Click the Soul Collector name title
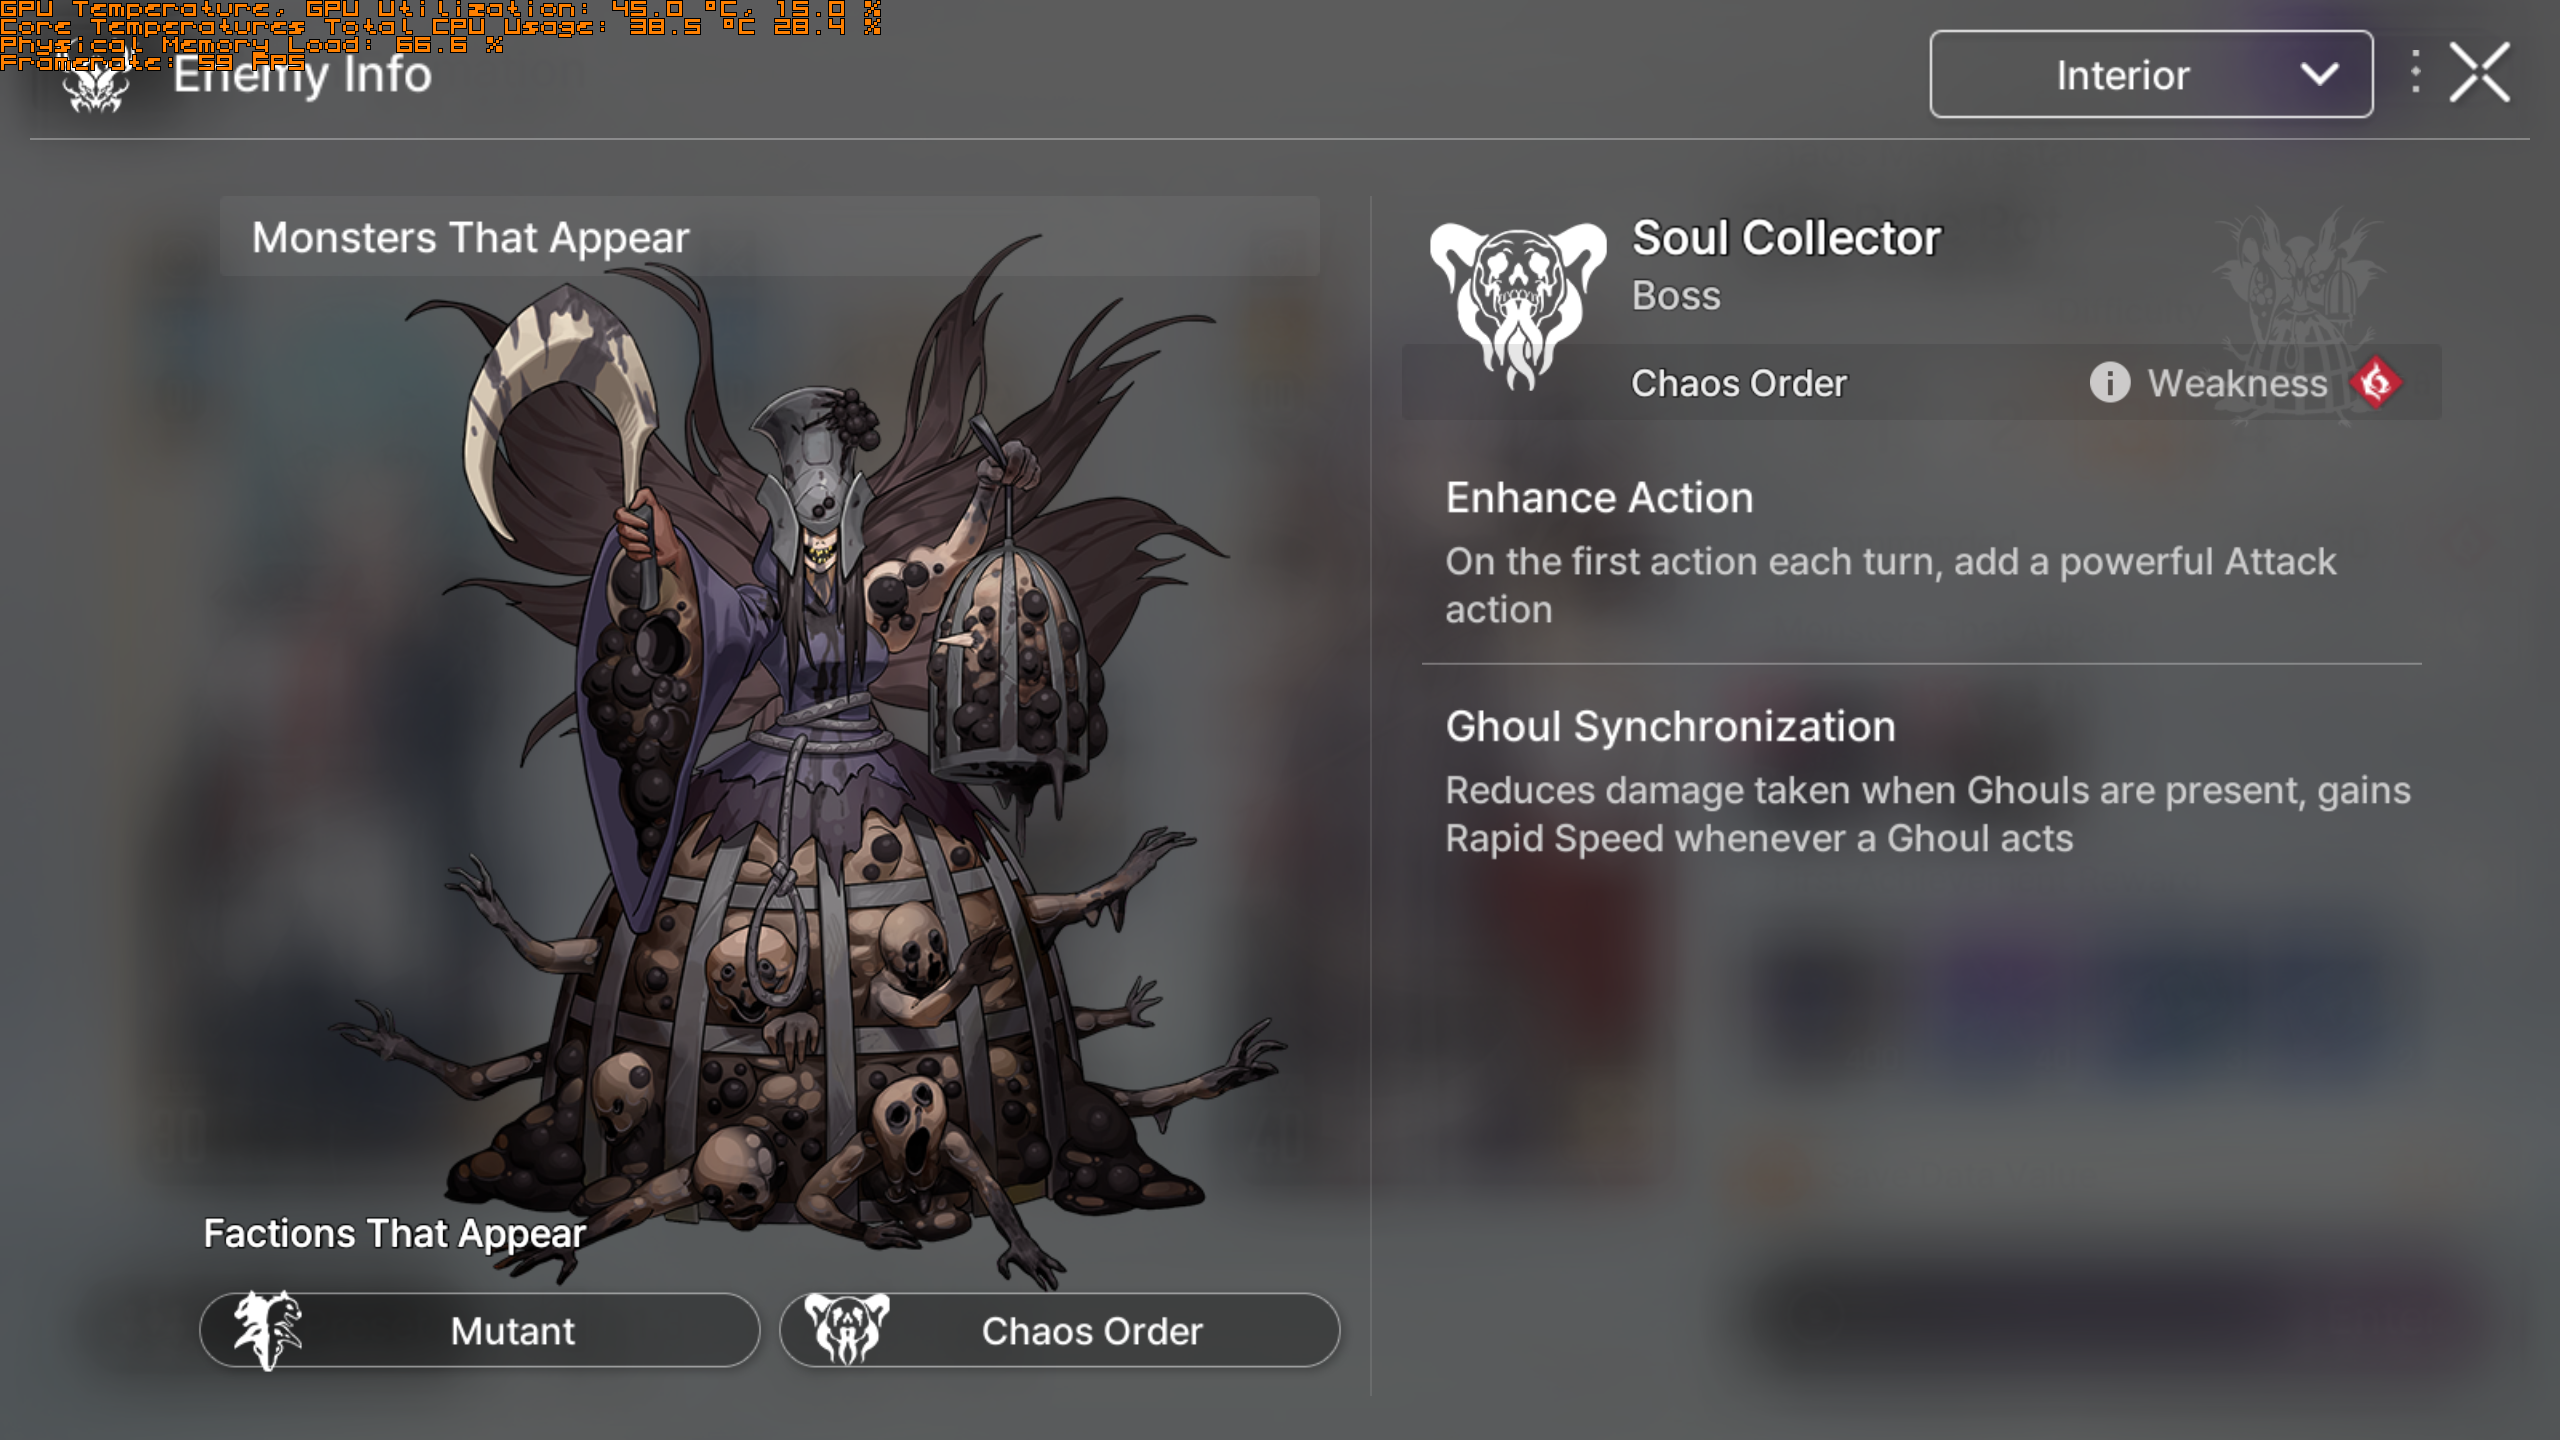Image resolution: width=2560 pixels, height=1440 pixels. pyautogui.click(x=1786, y=238)
